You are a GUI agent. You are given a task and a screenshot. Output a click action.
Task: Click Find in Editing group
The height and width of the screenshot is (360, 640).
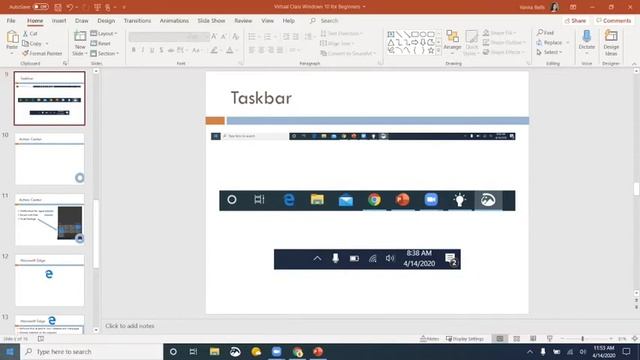(545, 33)
